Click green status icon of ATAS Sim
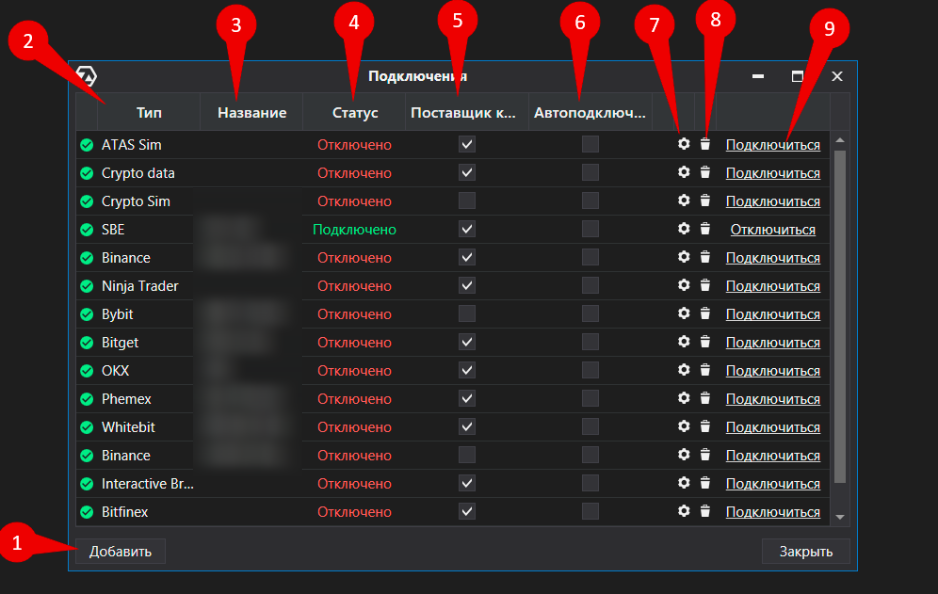Image resolution: width=938 pixels, height=594 pixels. click(x=87, y=145)
